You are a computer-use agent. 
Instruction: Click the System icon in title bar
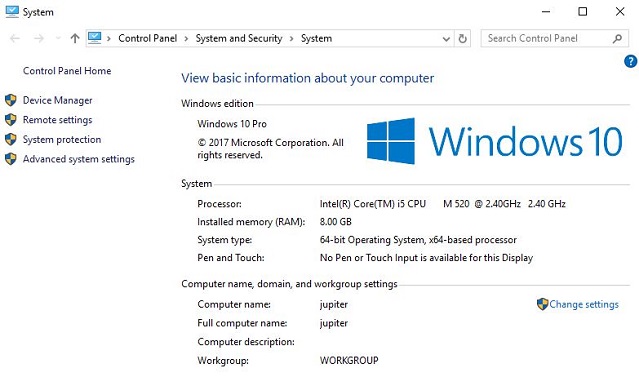[x=12, y=12]
